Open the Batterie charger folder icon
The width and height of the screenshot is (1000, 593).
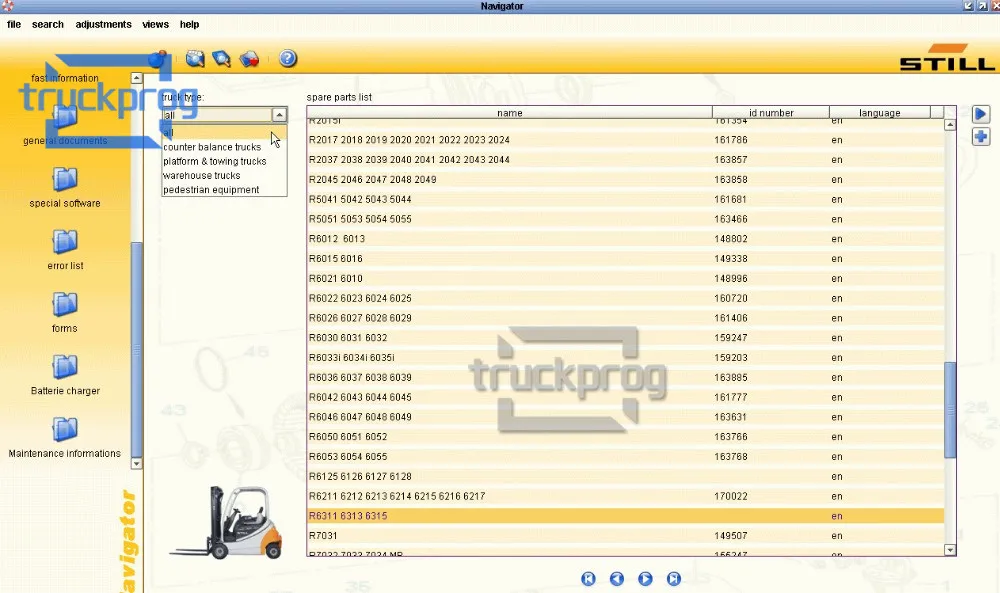[x=64, y=367]
